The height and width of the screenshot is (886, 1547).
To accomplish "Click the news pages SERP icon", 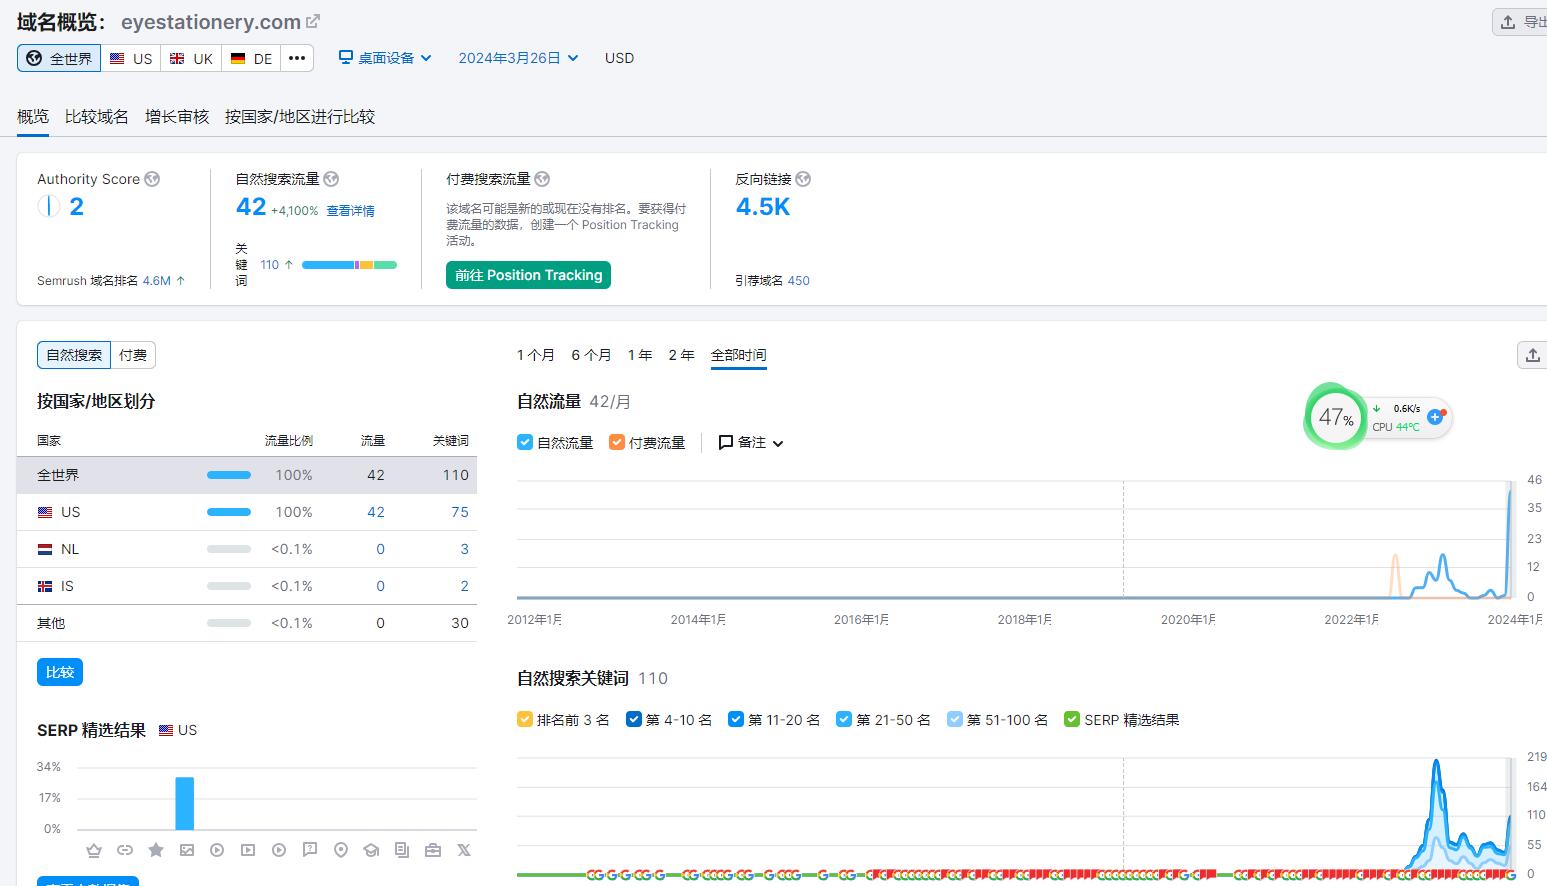I will click(402, 850).
